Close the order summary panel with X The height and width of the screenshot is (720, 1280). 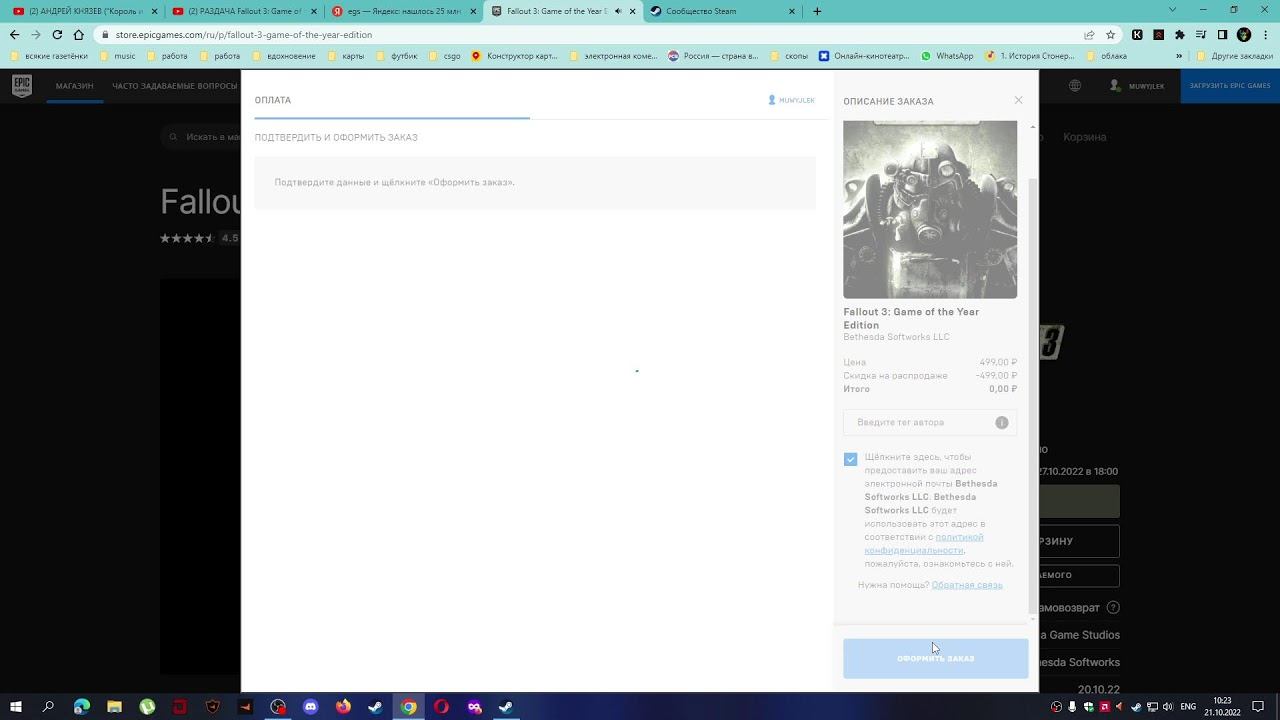[x=1018, y=100]
